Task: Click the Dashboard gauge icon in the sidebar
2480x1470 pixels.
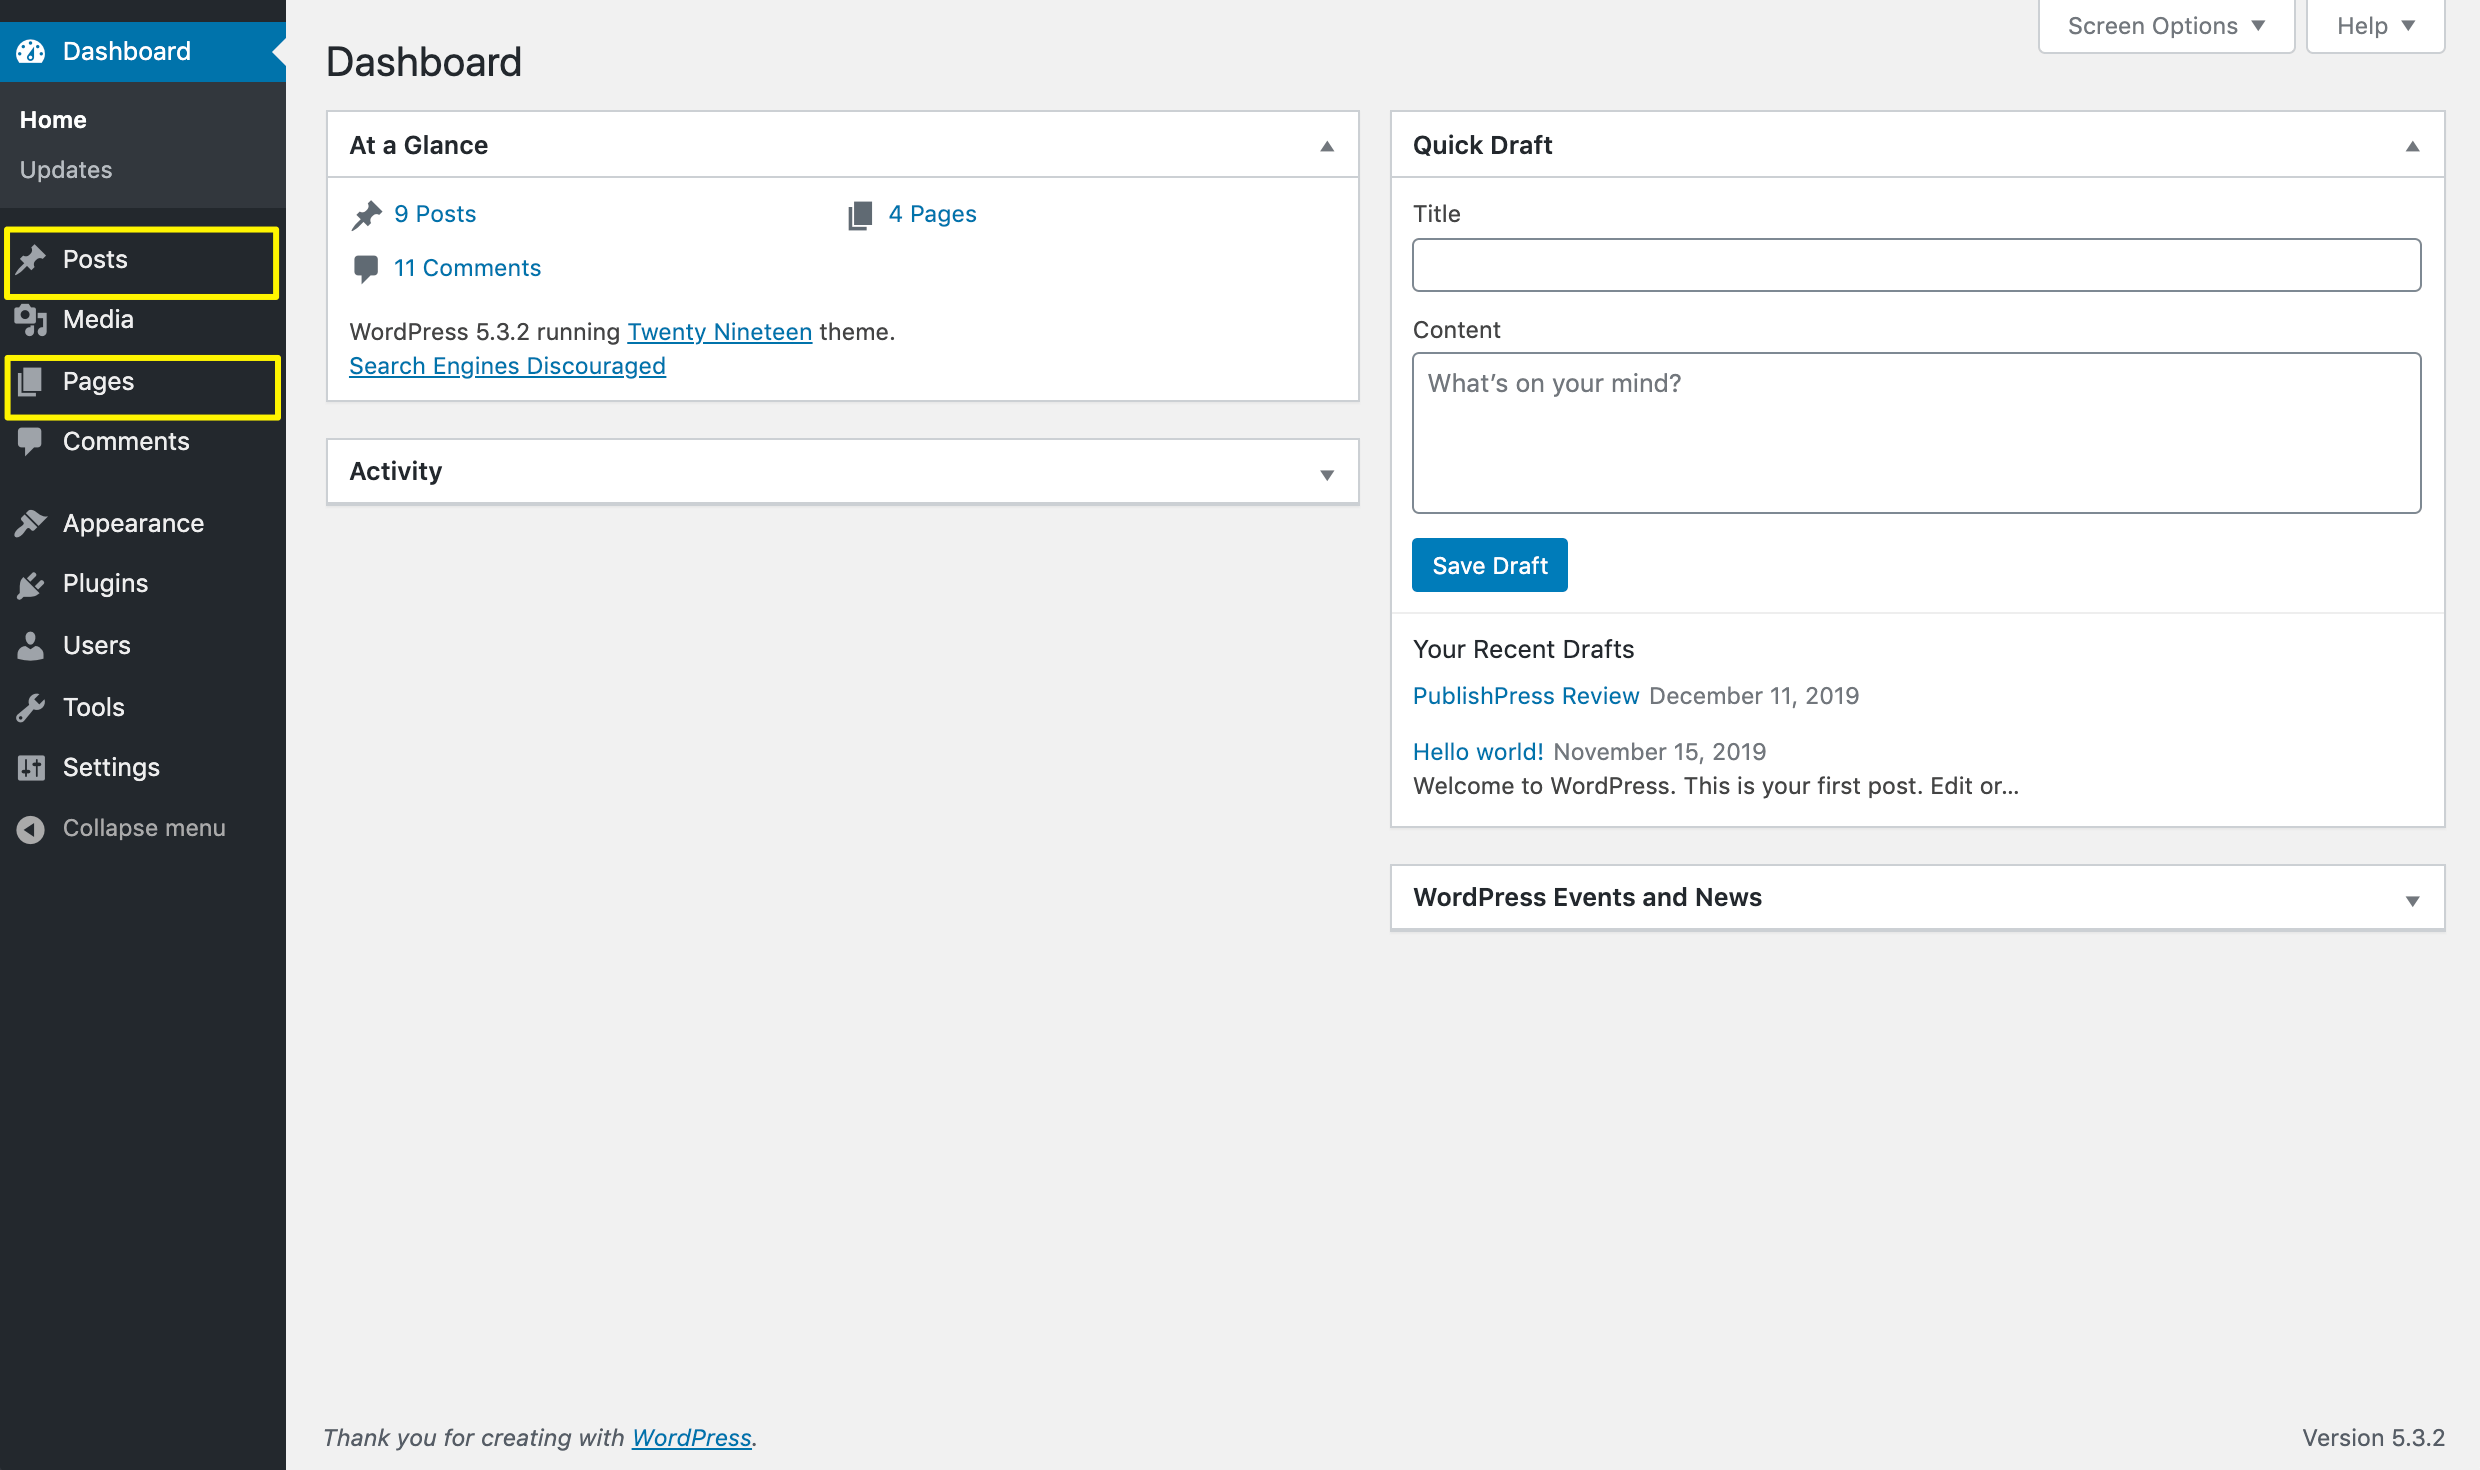Action: 31,51
